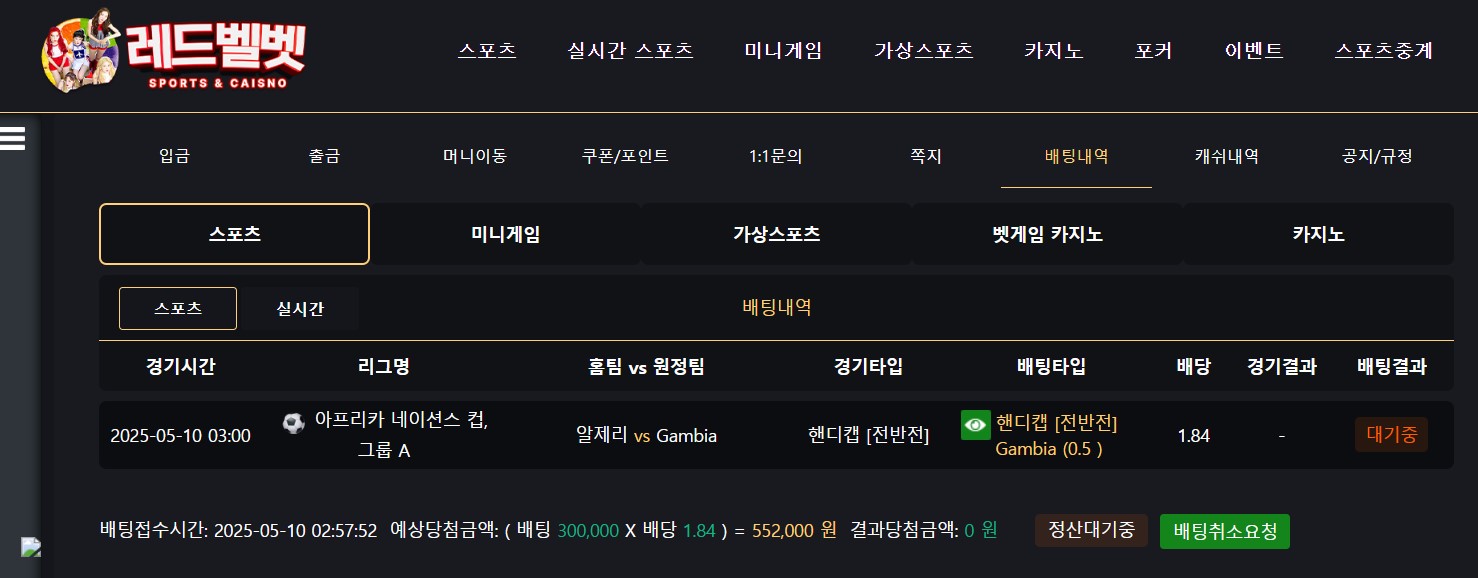Go to 미니게임 in the top menu
This screenshot has height=578, width=1478.
click(x=783, y=51)
